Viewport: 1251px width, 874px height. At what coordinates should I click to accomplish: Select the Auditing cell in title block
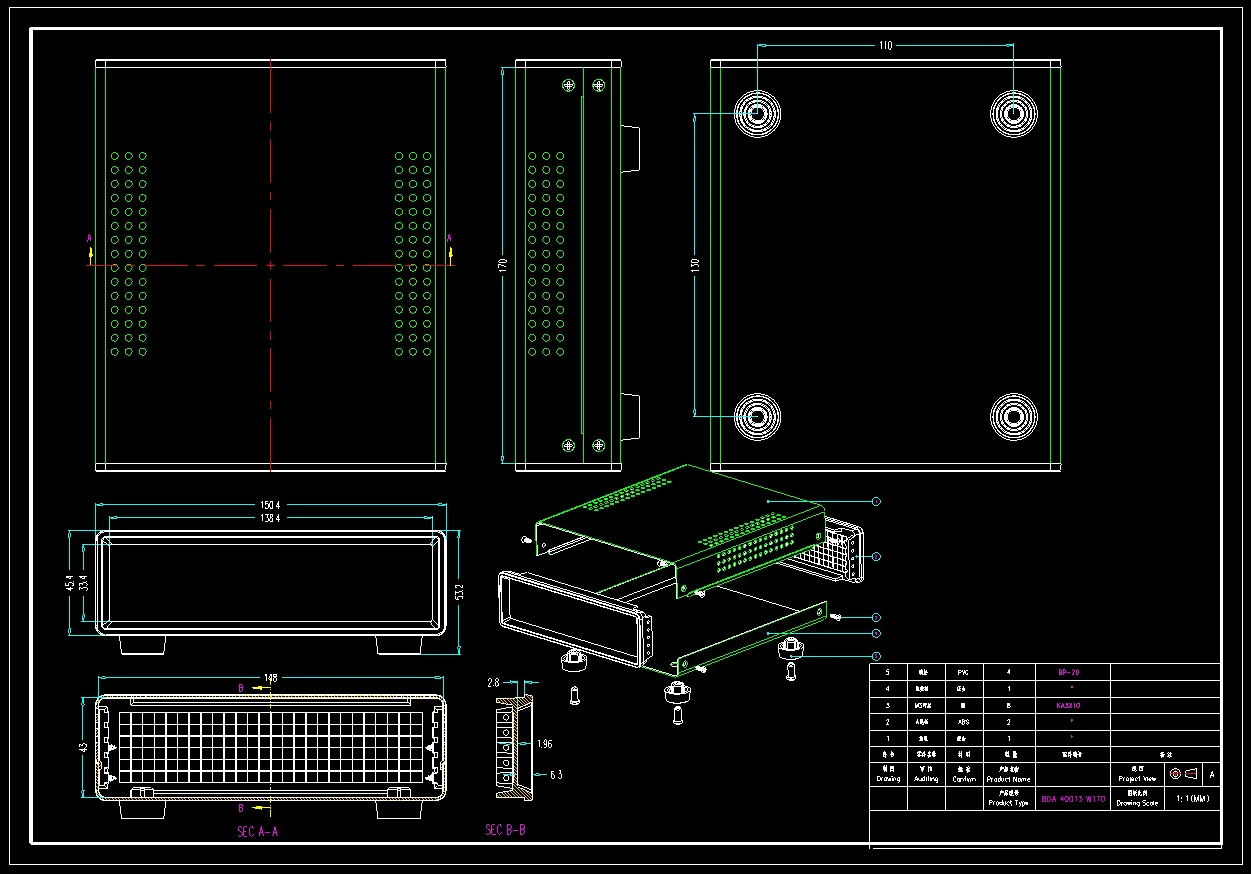coord(926,774)
